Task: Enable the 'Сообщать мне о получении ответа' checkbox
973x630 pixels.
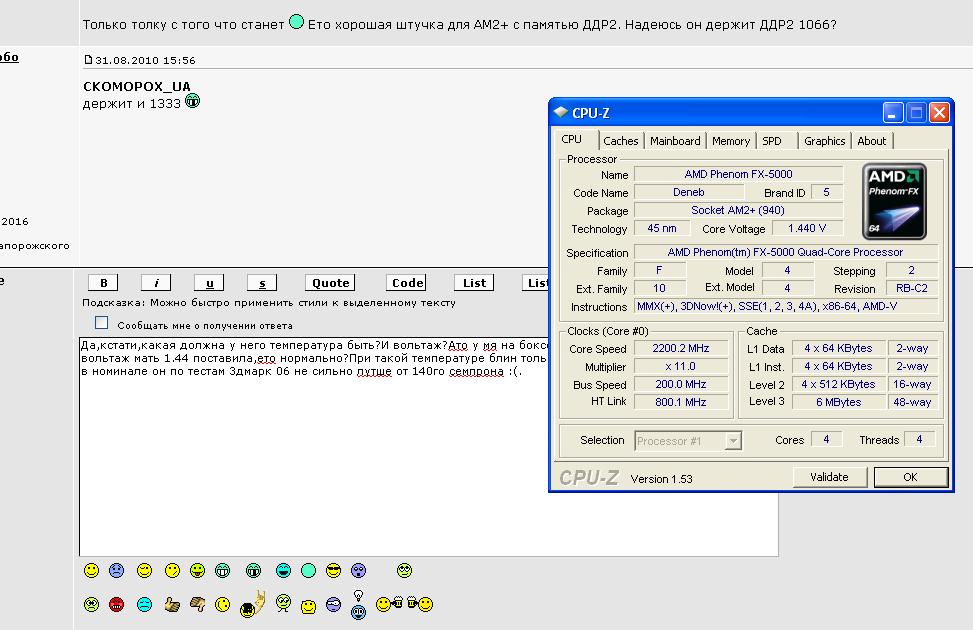Action: [x=101, y=323]
